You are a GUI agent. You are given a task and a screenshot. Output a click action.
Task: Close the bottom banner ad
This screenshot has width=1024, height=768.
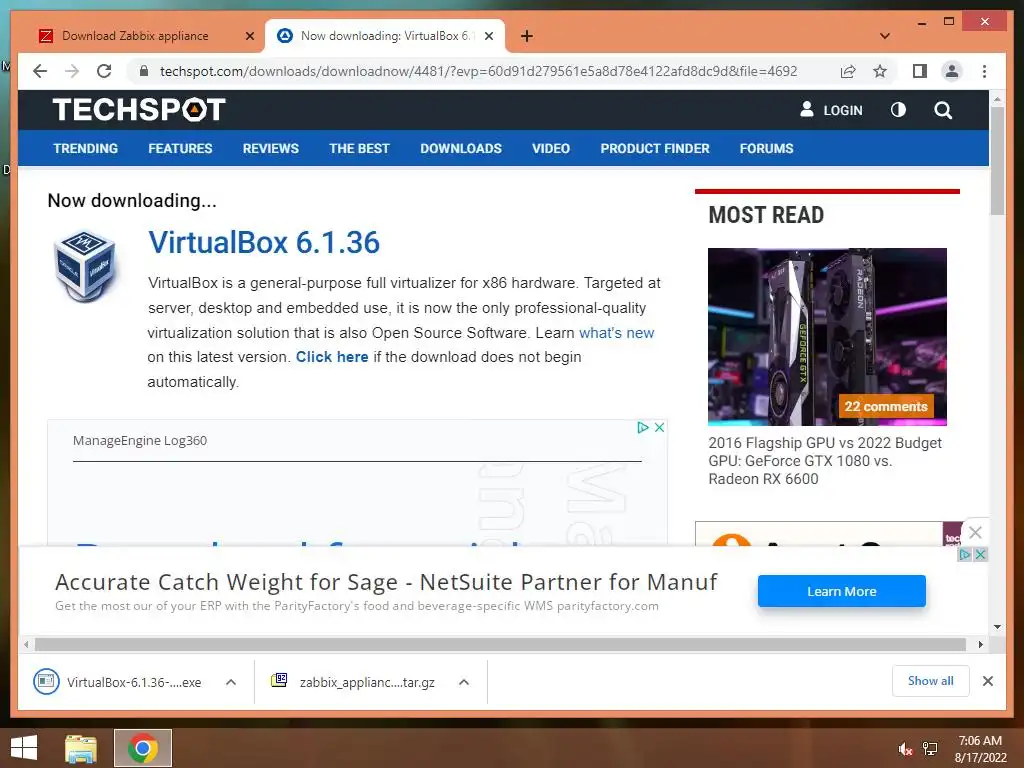click(x=980, y=554)
